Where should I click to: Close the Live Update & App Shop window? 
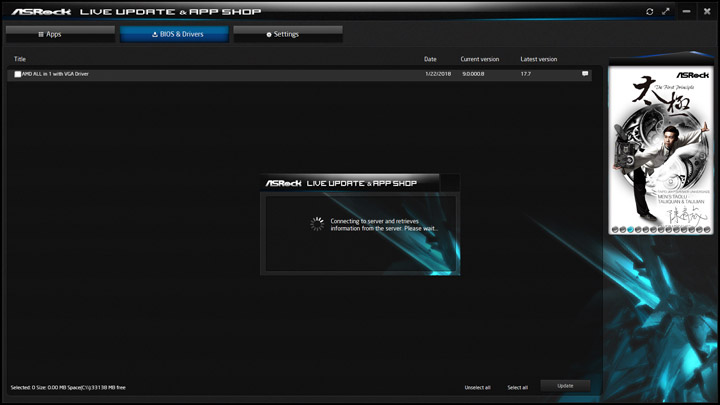point(707,11)
